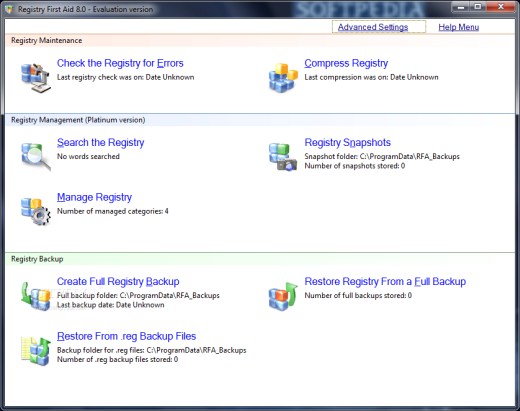Open the Manage Registry link
This screenshot has width=520, height=411.
click(x=94, y=197)
